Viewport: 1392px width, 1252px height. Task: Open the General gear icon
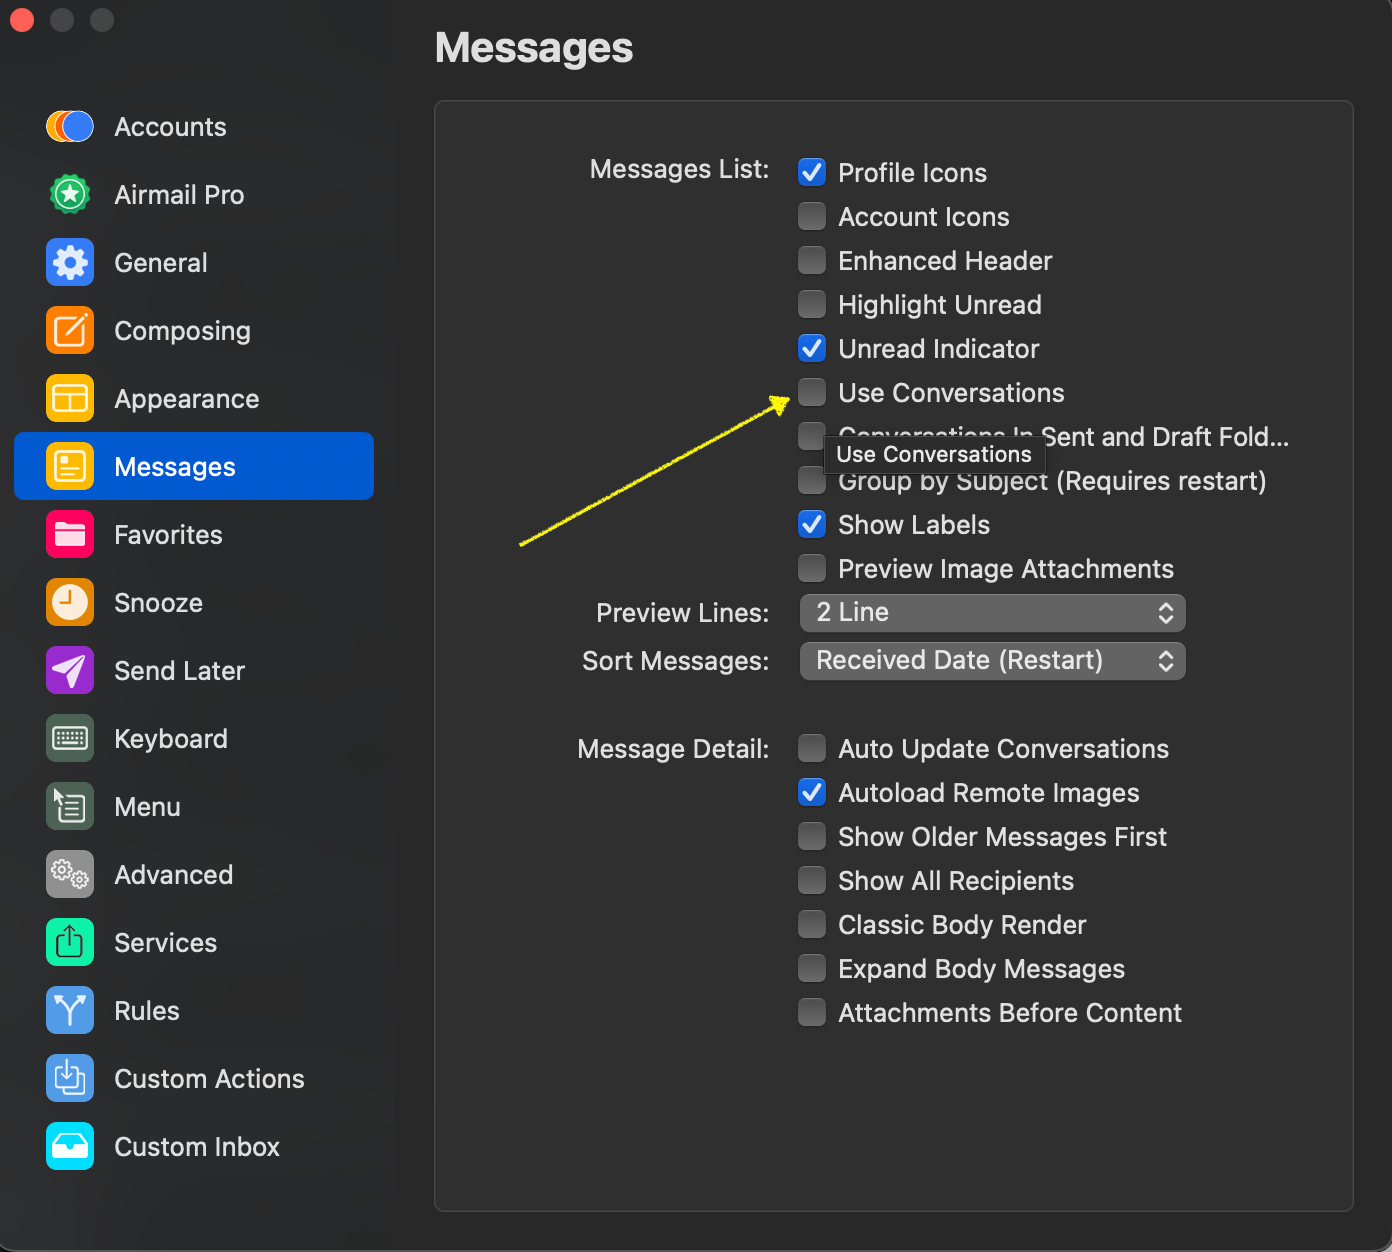(70, 263)
